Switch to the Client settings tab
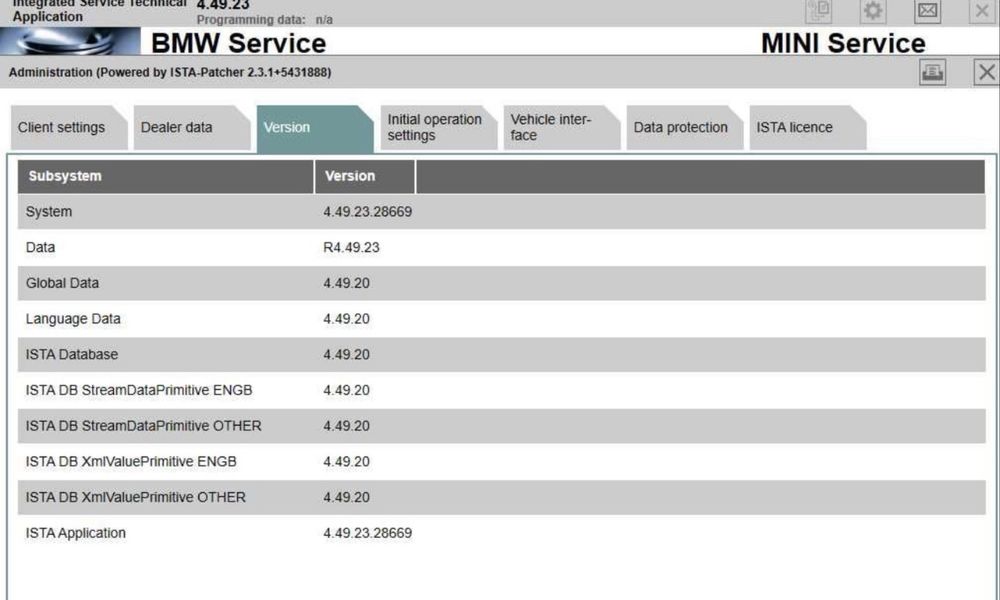1000x600 pixels. click(x=69, y=128)
